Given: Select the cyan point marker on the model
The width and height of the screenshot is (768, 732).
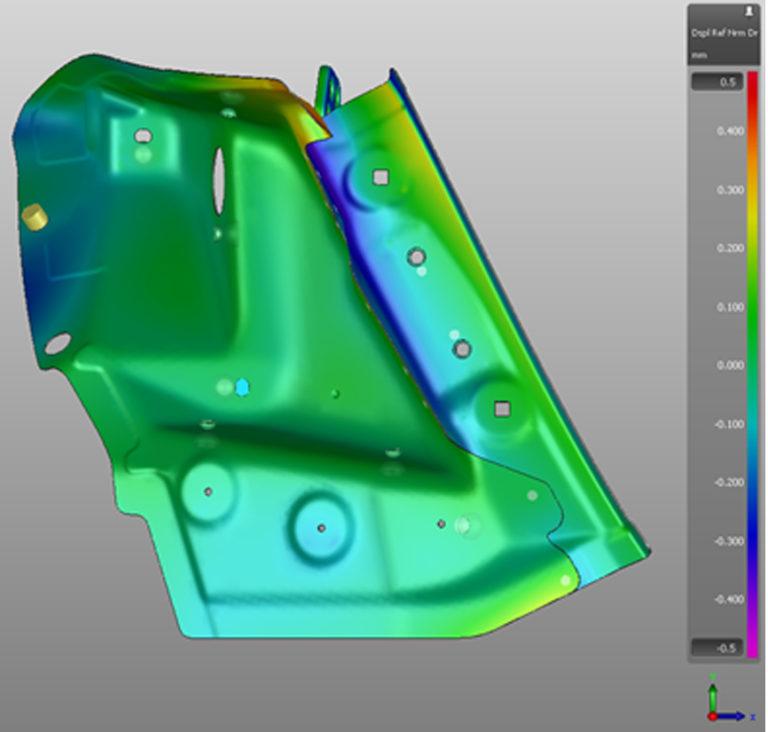Looking at the screenshot, I should pyautogui.click(x=242, y=387).
